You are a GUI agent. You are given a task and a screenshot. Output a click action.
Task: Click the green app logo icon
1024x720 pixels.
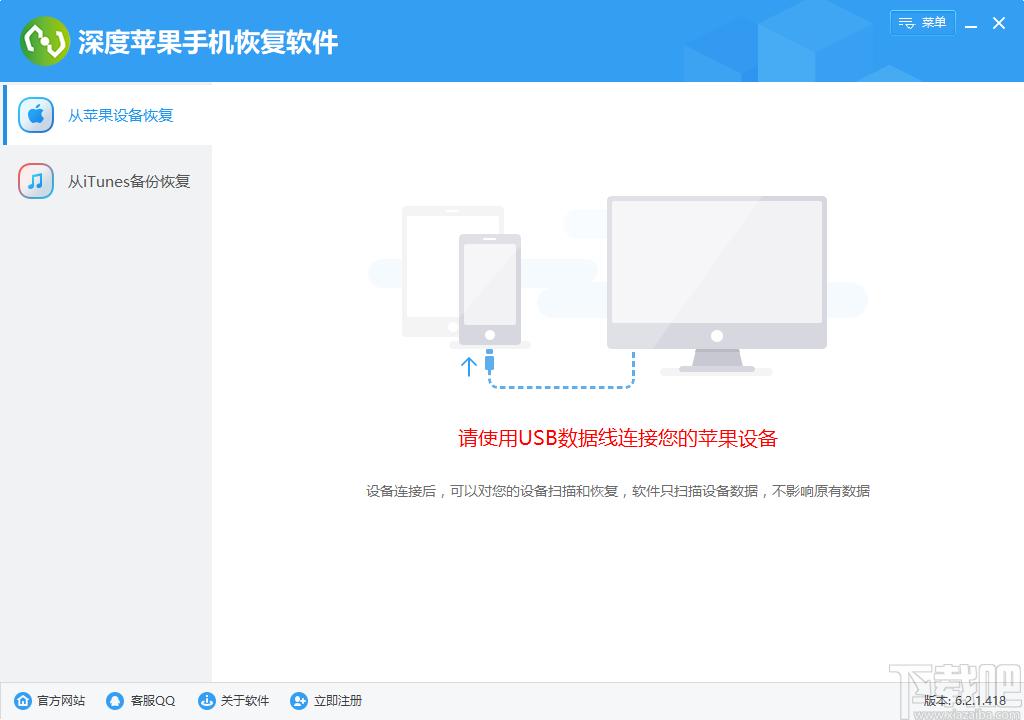[x=44, y=41]
